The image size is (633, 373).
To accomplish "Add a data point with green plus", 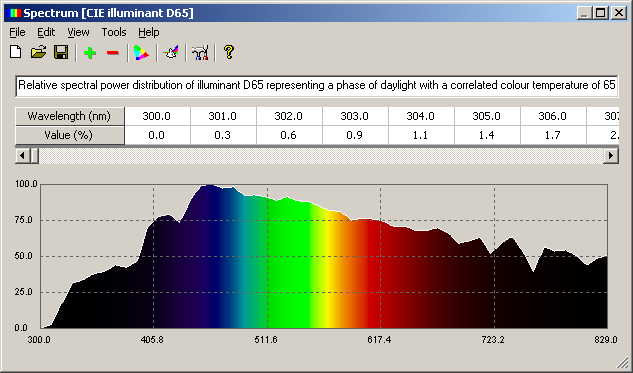I will click(x=90, y=53).
